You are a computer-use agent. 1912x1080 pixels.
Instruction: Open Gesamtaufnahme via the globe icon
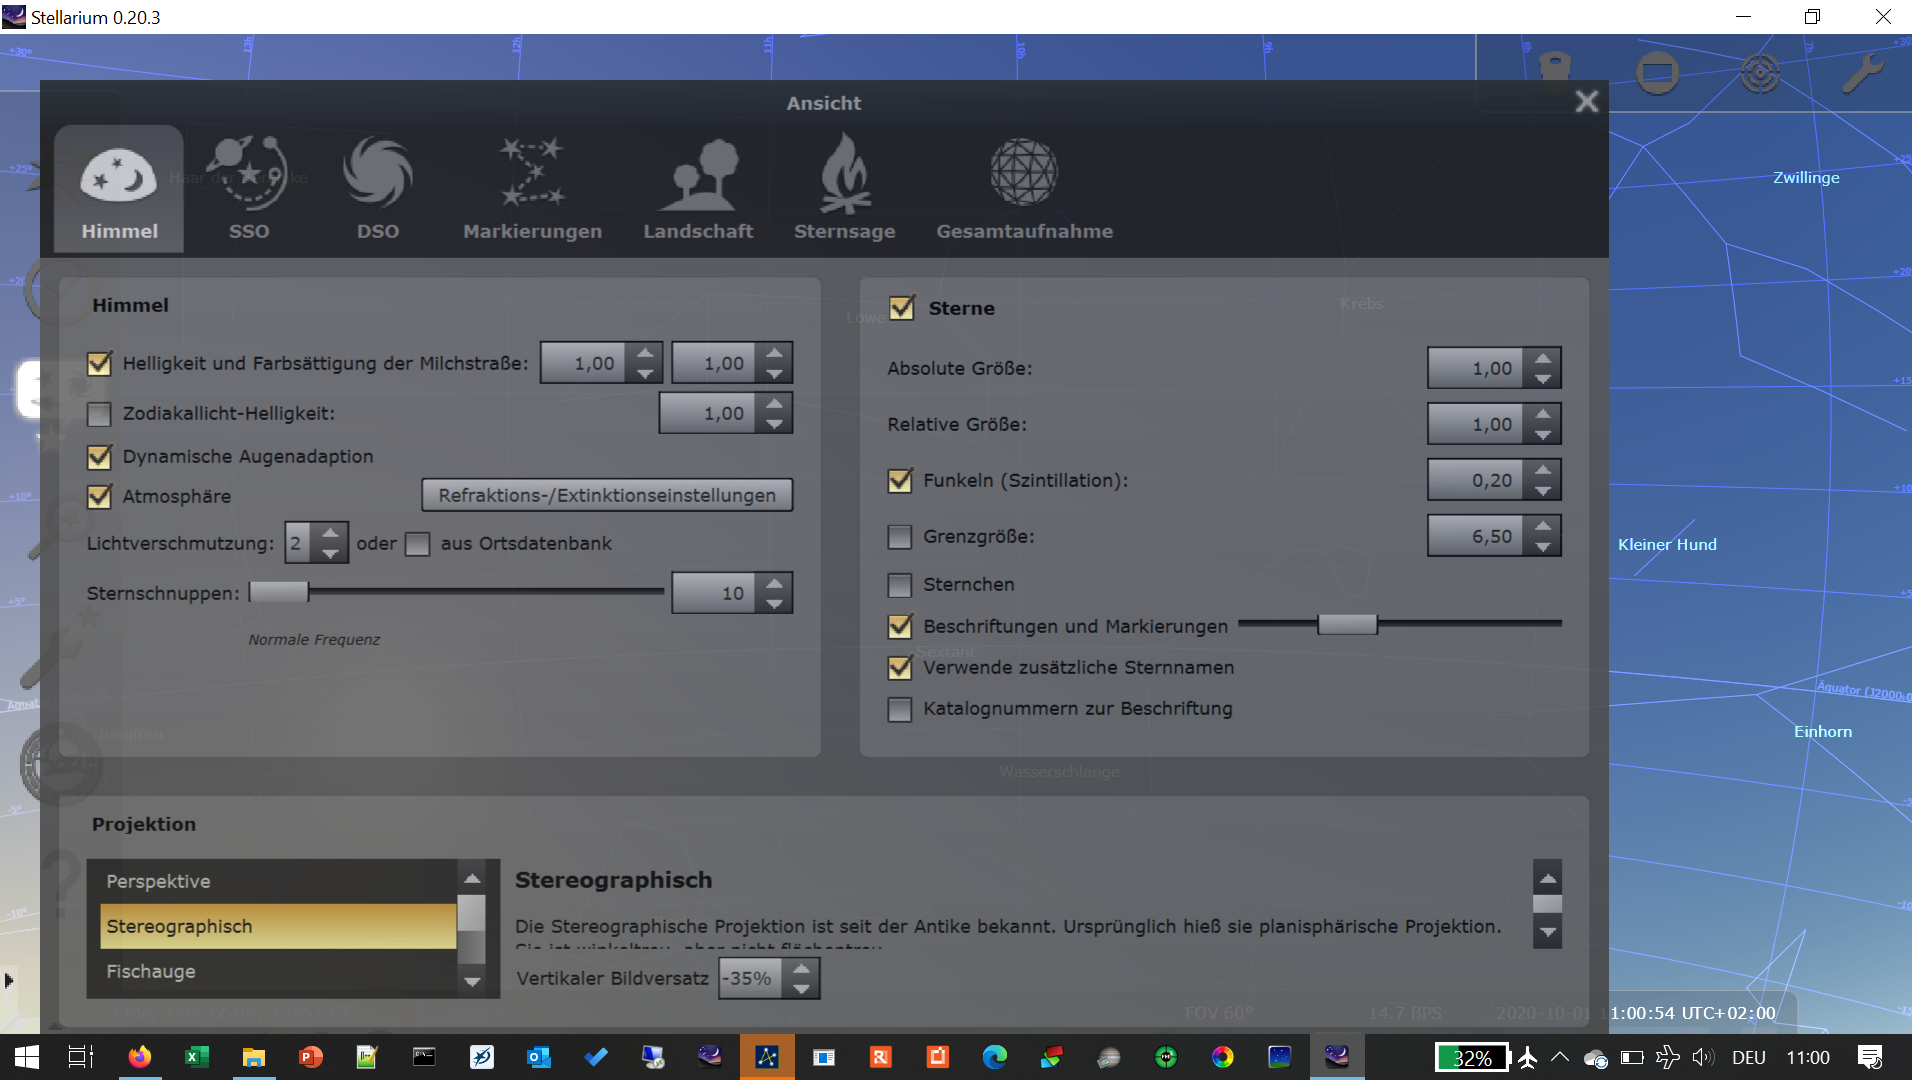pyautogui.click(x=1024, y=185)
